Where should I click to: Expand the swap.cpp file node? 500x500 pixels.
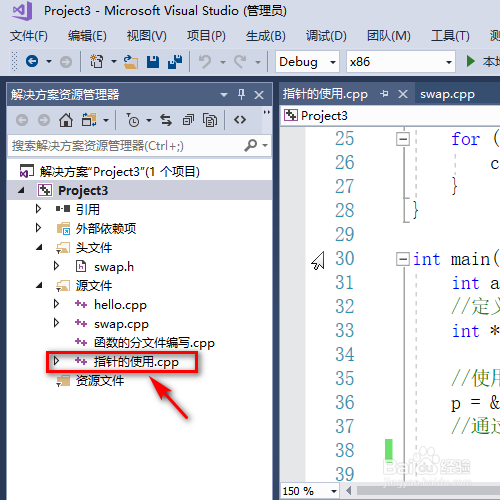57,323
